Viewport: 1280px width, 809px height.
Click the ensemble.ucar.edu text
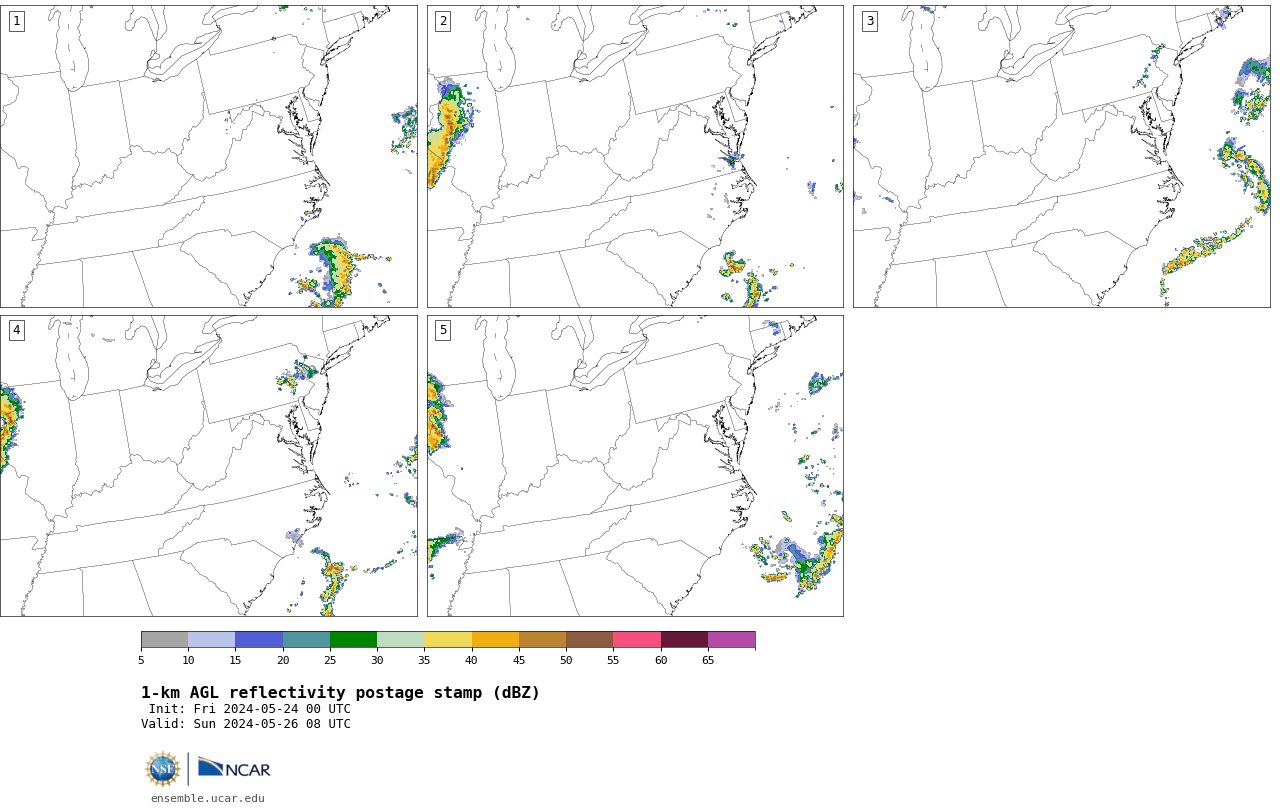click(x=208, y=798)
